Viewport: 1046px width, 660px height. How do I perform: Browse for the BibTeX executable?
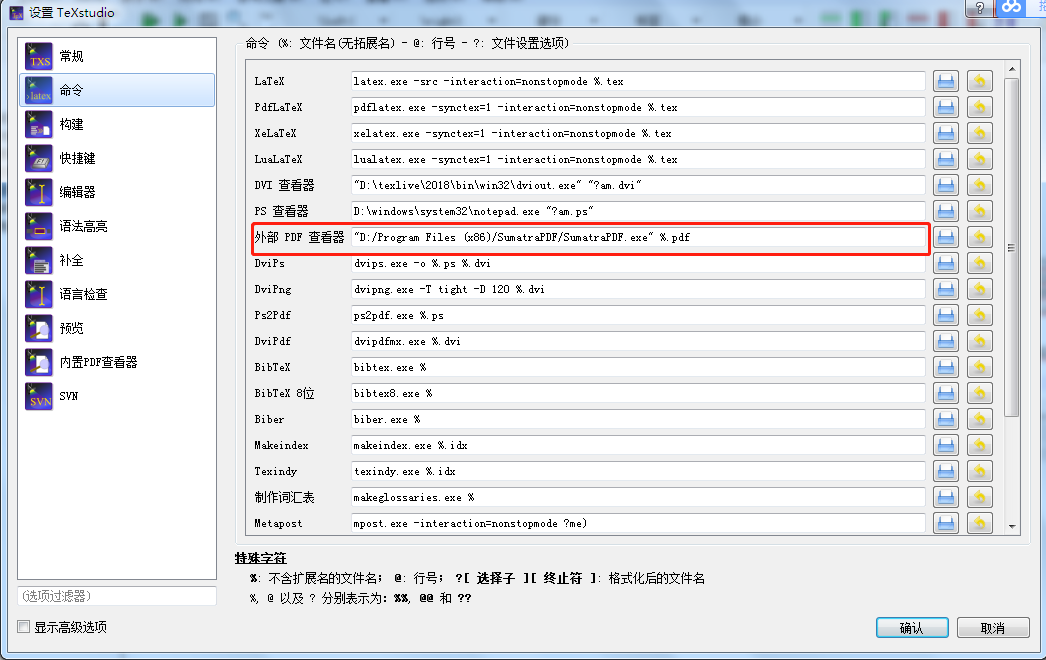(x=945, y=368)
